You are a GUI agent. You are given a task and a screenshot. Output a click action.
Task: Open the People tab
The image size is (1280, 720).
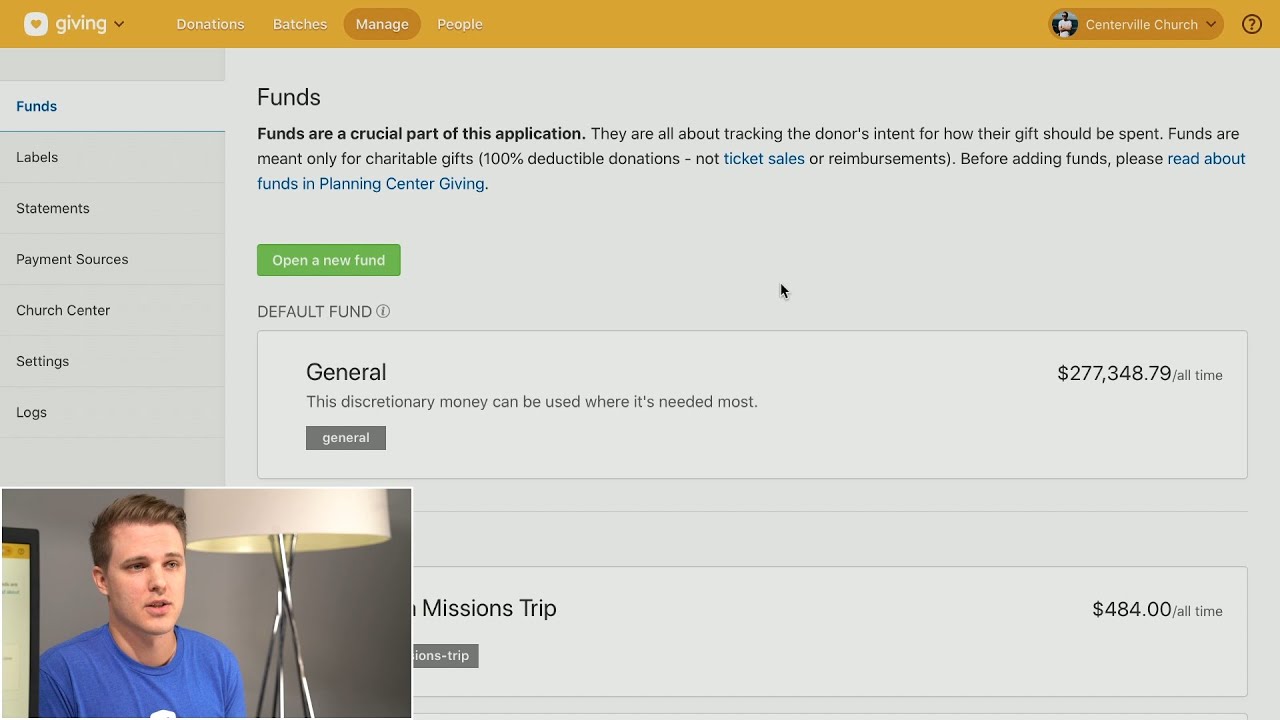pyautogui.click(x=460, y=24)
